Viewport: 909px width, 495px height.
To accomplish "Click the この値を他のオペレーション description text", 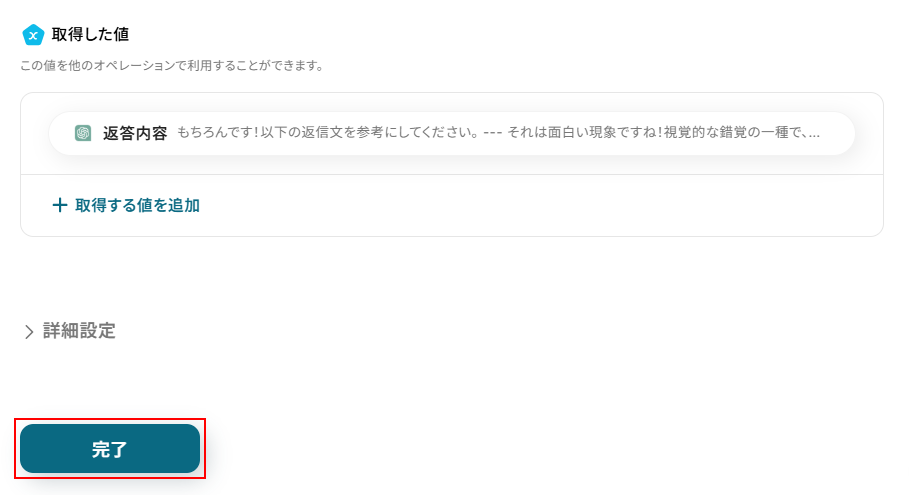I will pyautogui.click(x=172, y=65).
